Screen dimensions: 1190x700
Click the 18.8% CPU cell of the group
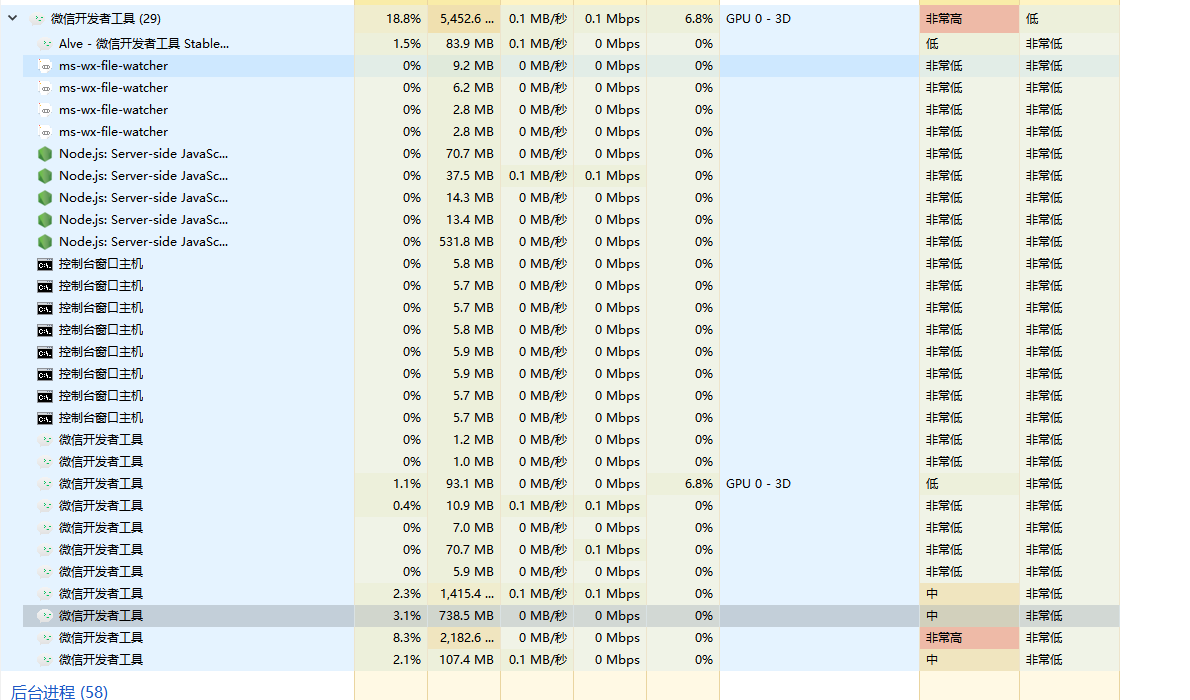(x=391, y=19)
